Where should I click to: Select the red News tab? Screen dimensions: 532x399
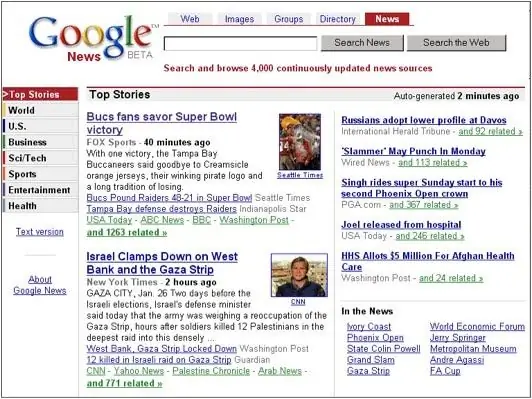(387, 19)
